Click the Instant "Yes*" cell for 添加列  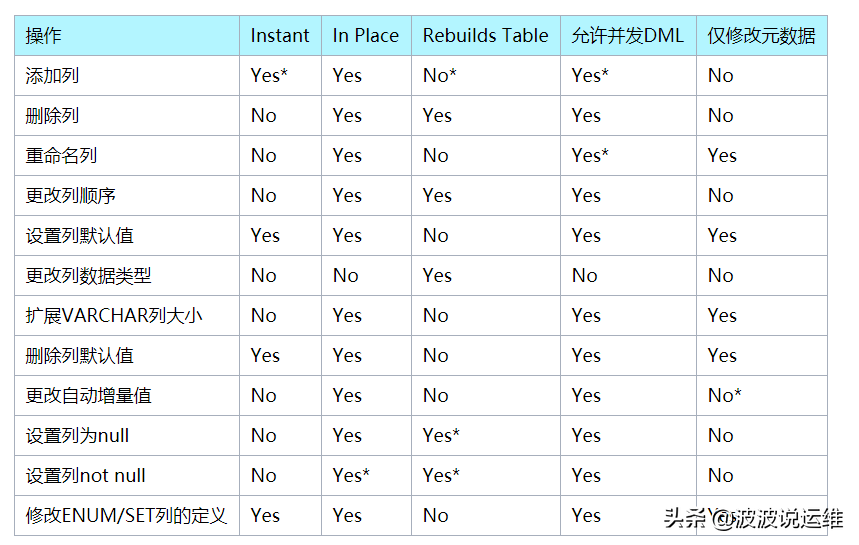tap(269, 76)
